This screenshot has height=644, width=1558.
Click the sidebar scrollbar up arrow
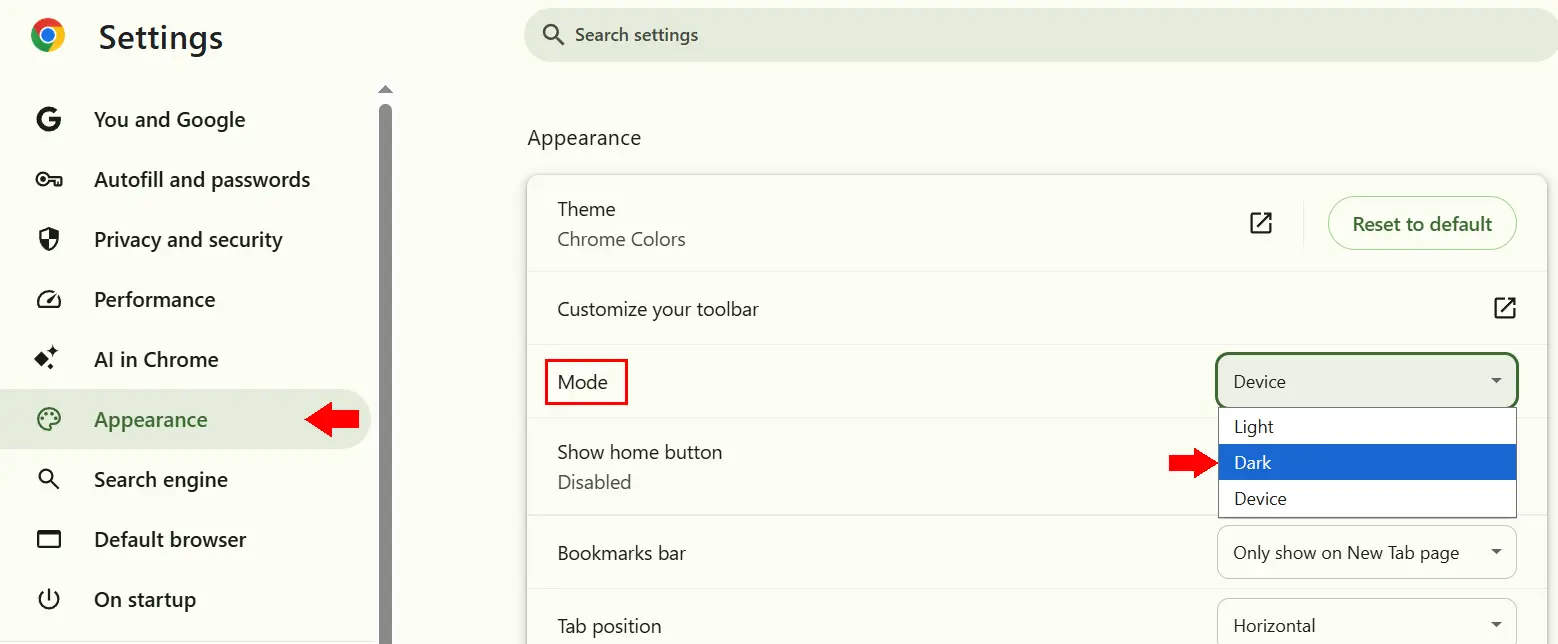pyautogui.click(x=386, y=90)
